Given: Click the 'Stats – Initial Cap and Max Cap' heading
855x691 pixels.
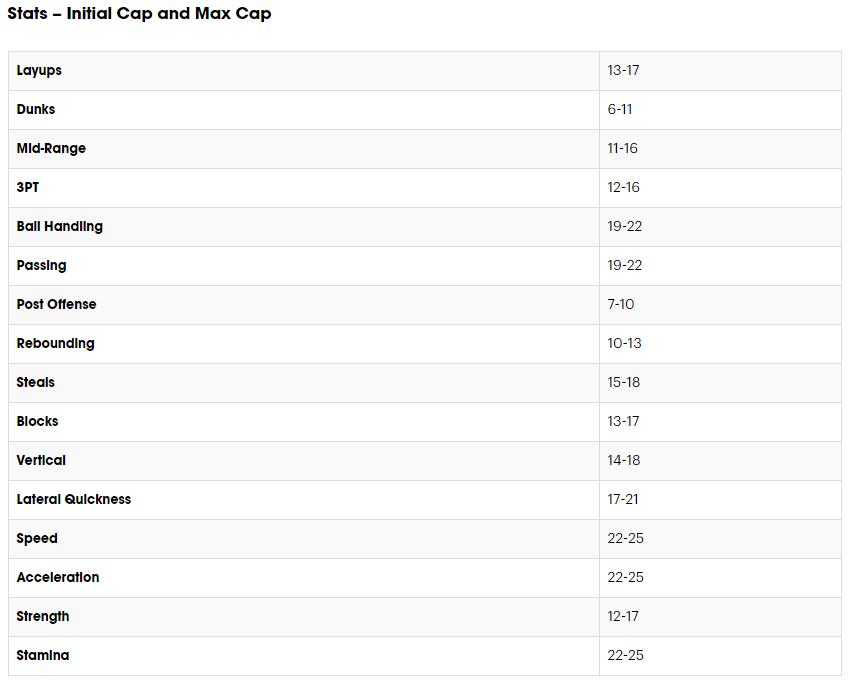Looking at the screenshot, I should point(139,14).
